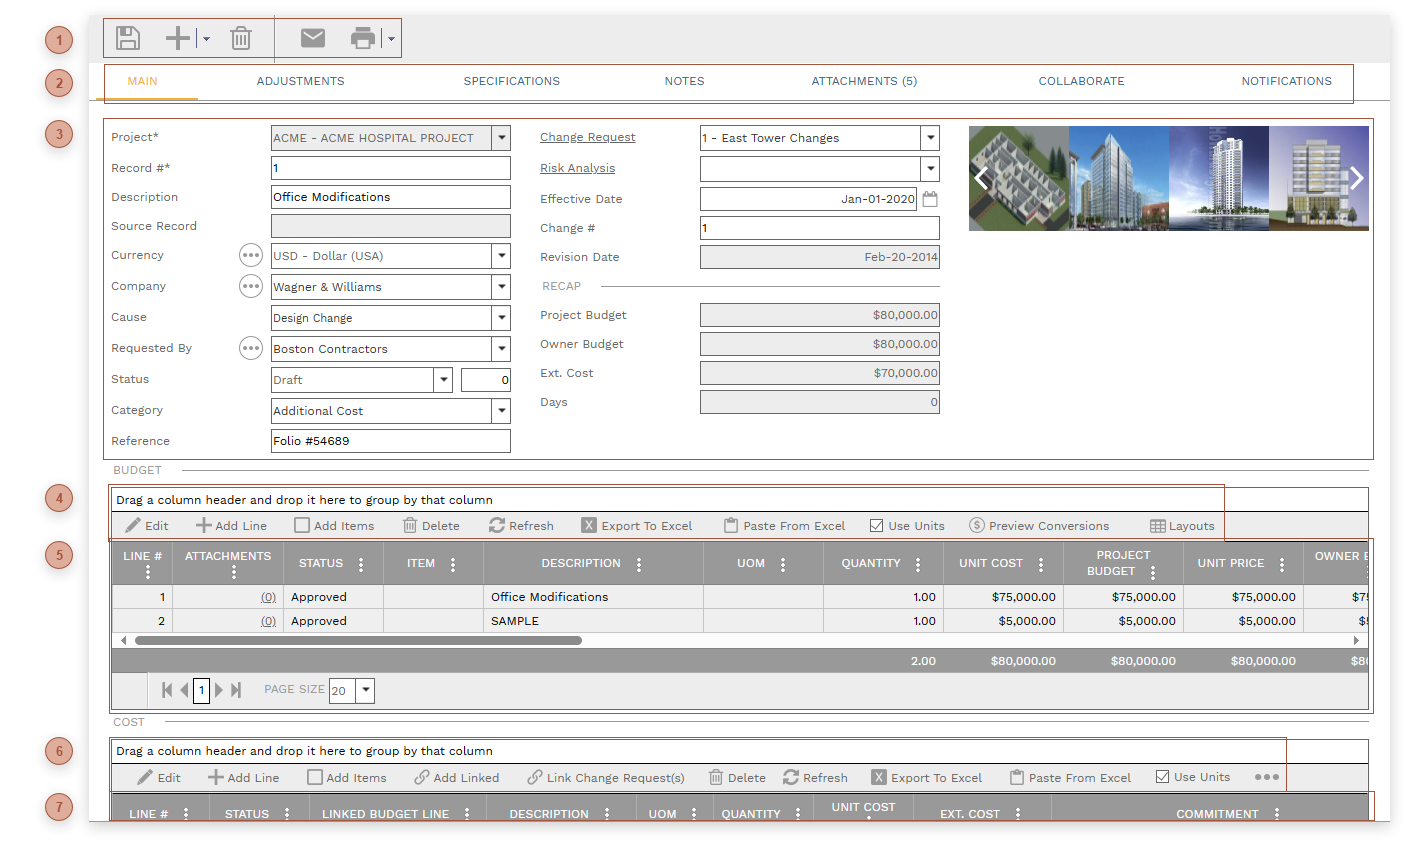This screenshot has width=1409, height=846.
Task: Toggle Use Units checkbox in Budget section
Action: pos(877,526)
